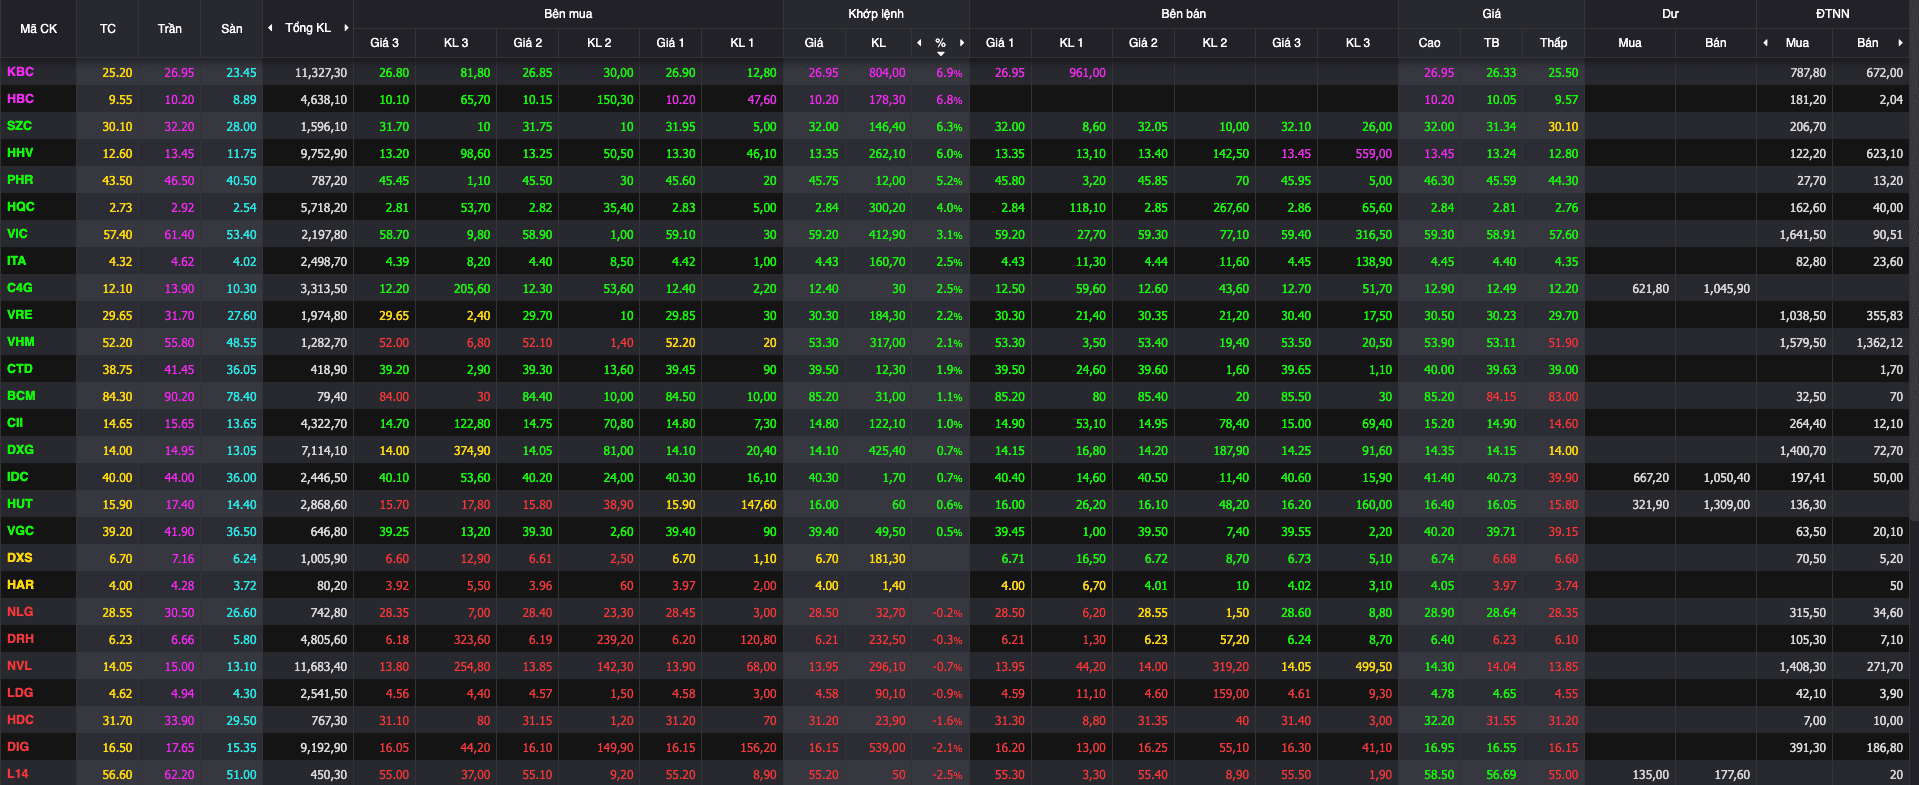Open stock symbol VGC

[20, 531]
